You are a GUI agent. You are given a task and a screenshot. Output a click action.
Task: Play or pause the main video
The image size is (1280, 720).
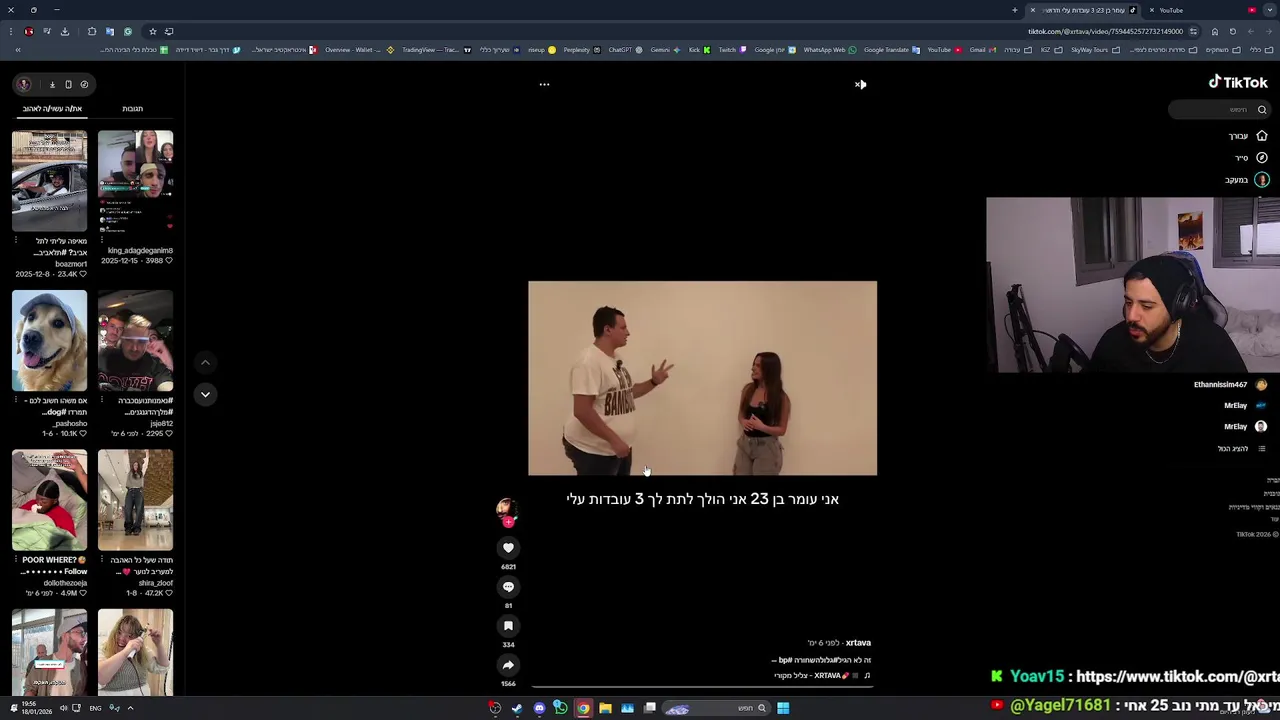click(702, 378)
